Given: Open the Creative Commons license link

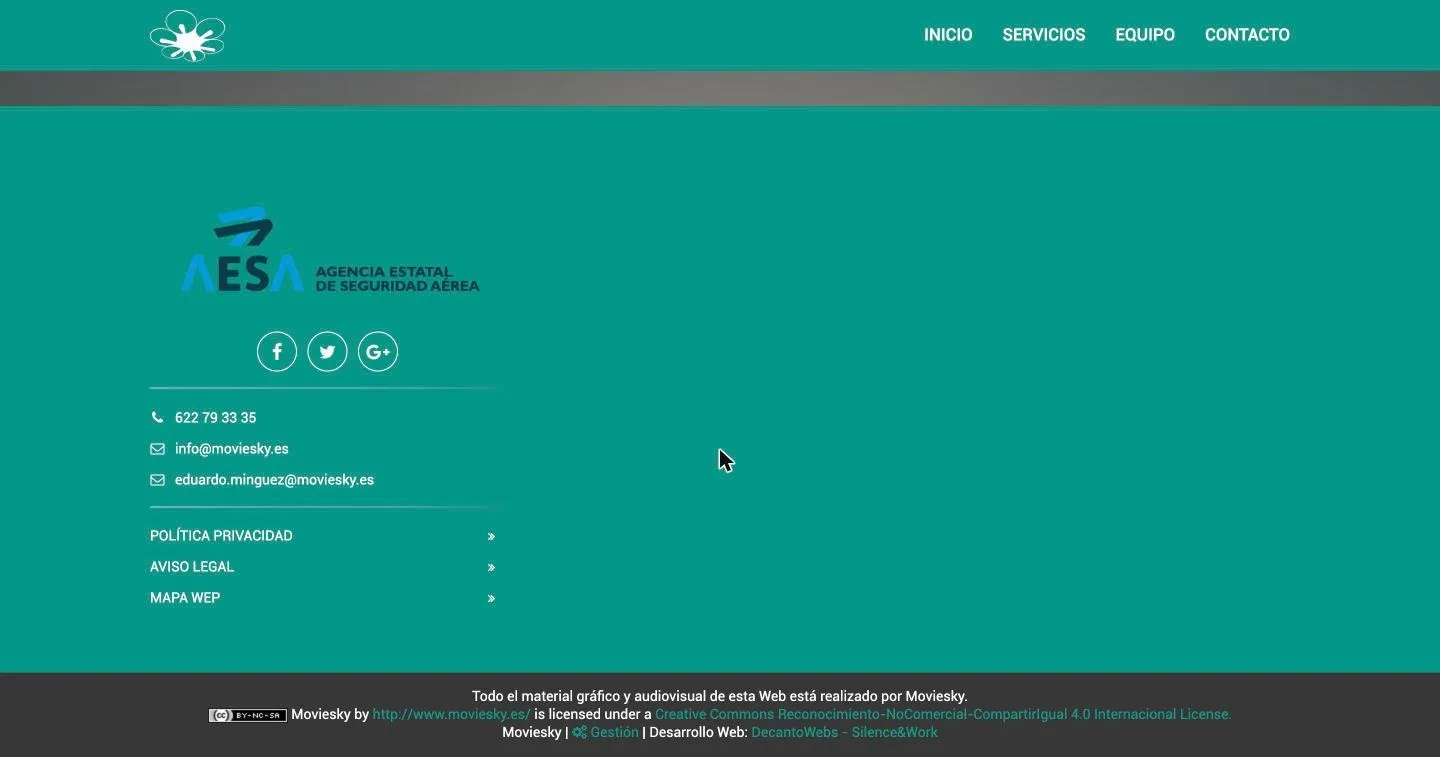Looking at the screenshot, I should pos(943,715).
